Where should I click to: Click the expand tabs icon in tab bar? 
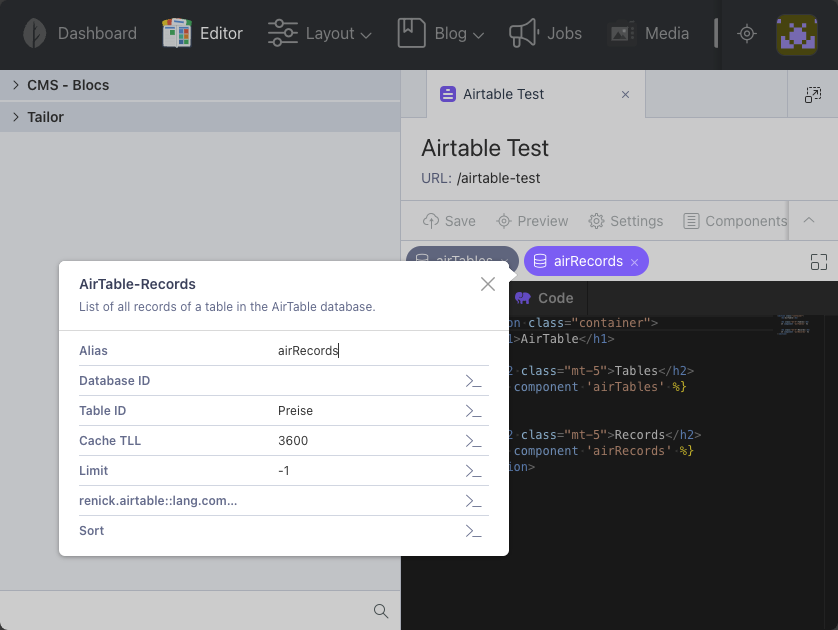[x=813, y=95]
